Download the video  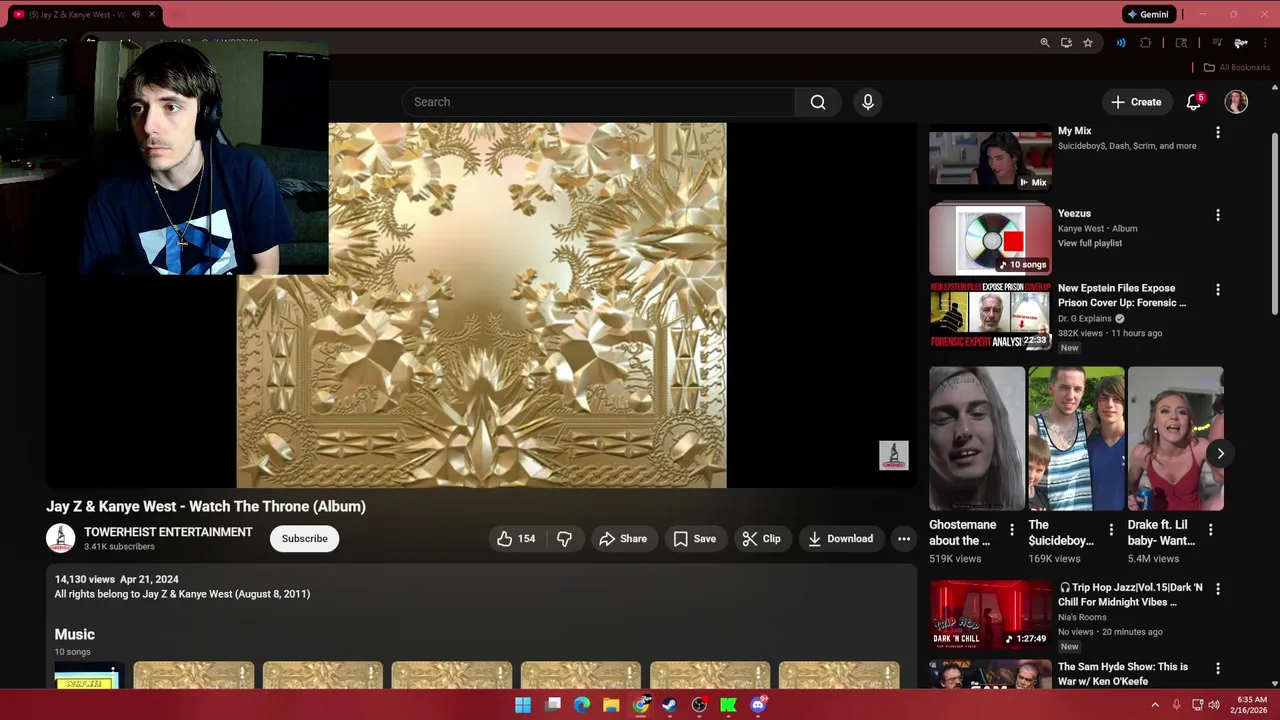click(841, 539)
